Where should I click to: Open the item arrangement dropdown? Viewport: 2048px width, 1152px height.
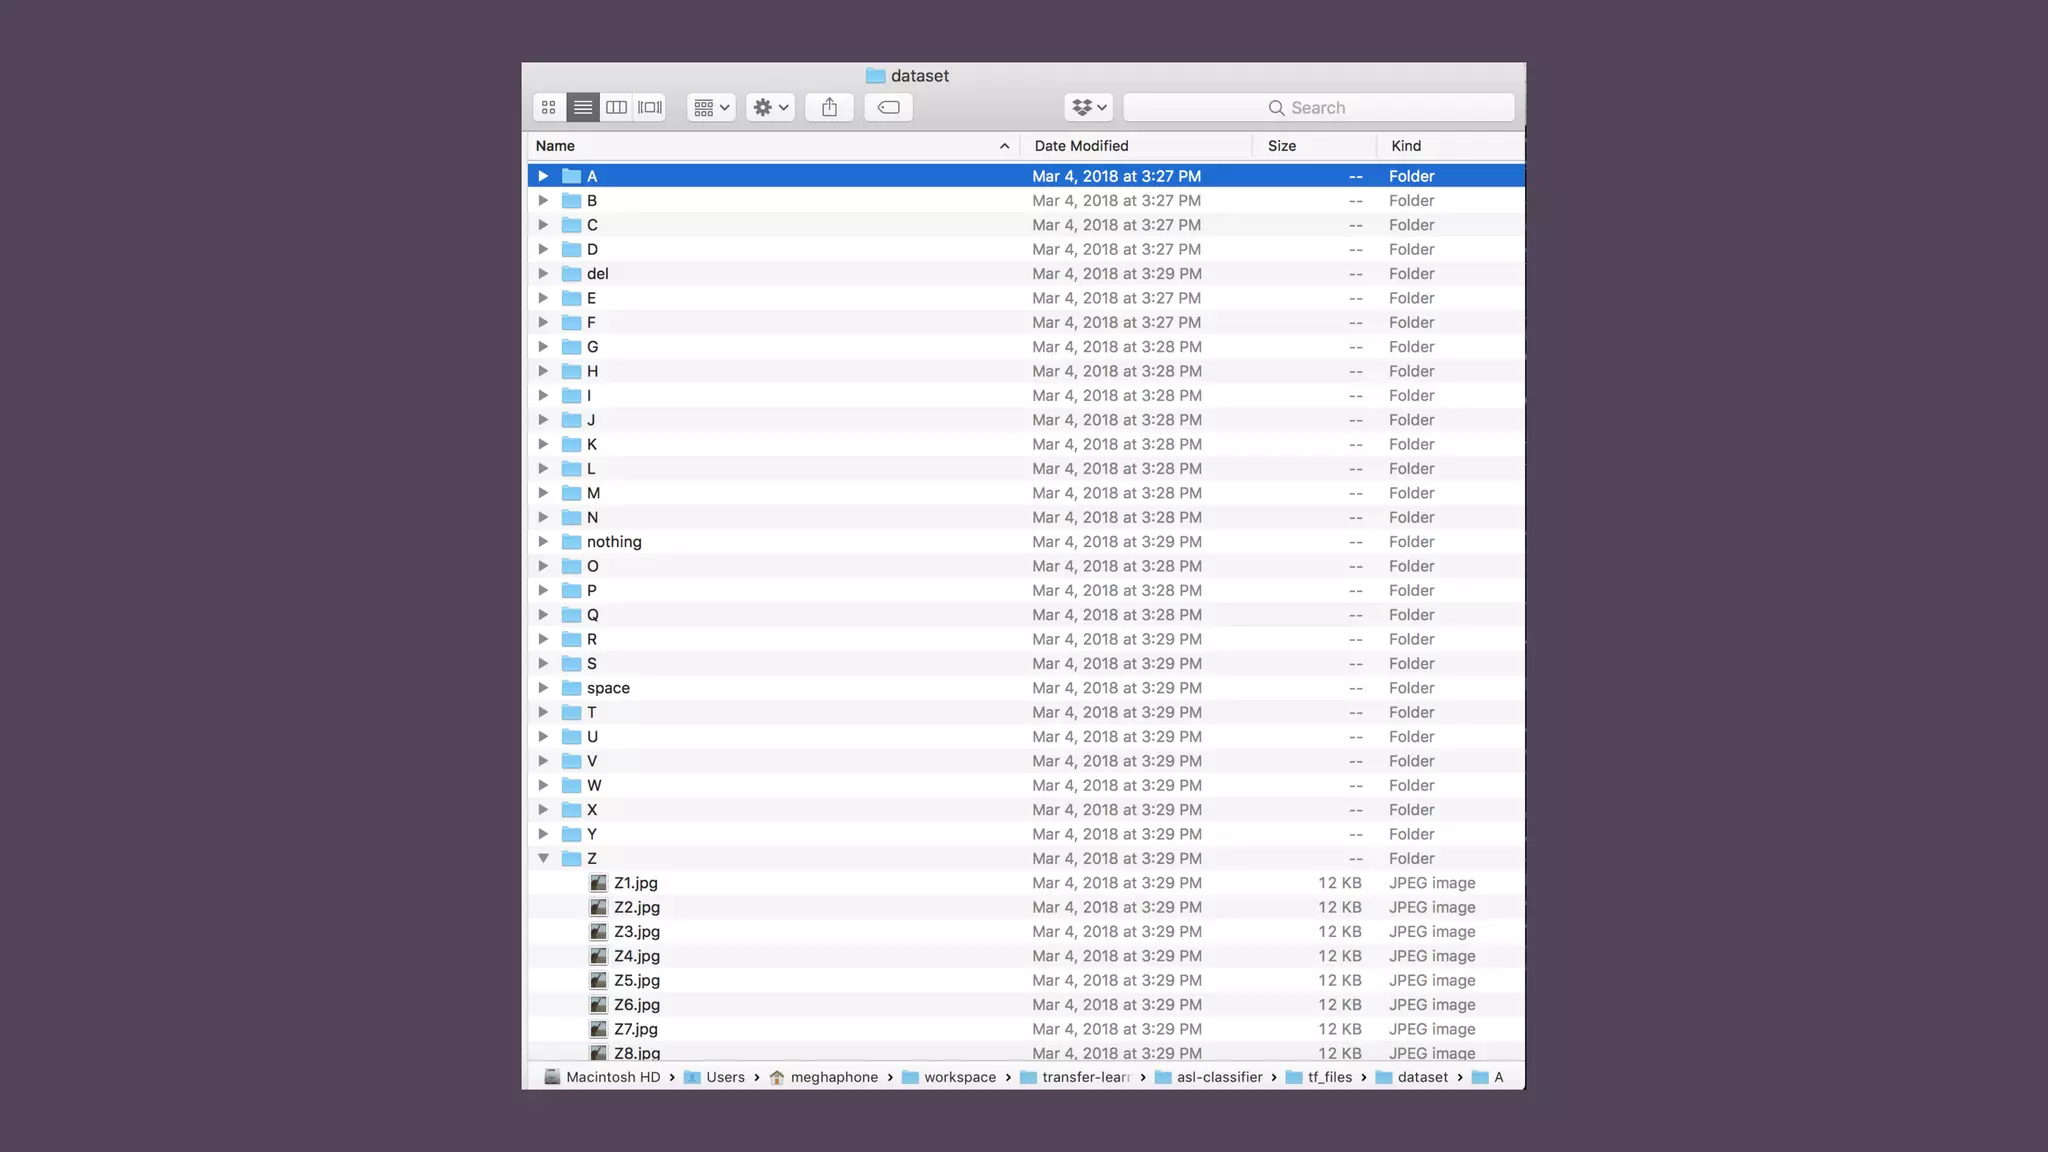click(711, 107)
